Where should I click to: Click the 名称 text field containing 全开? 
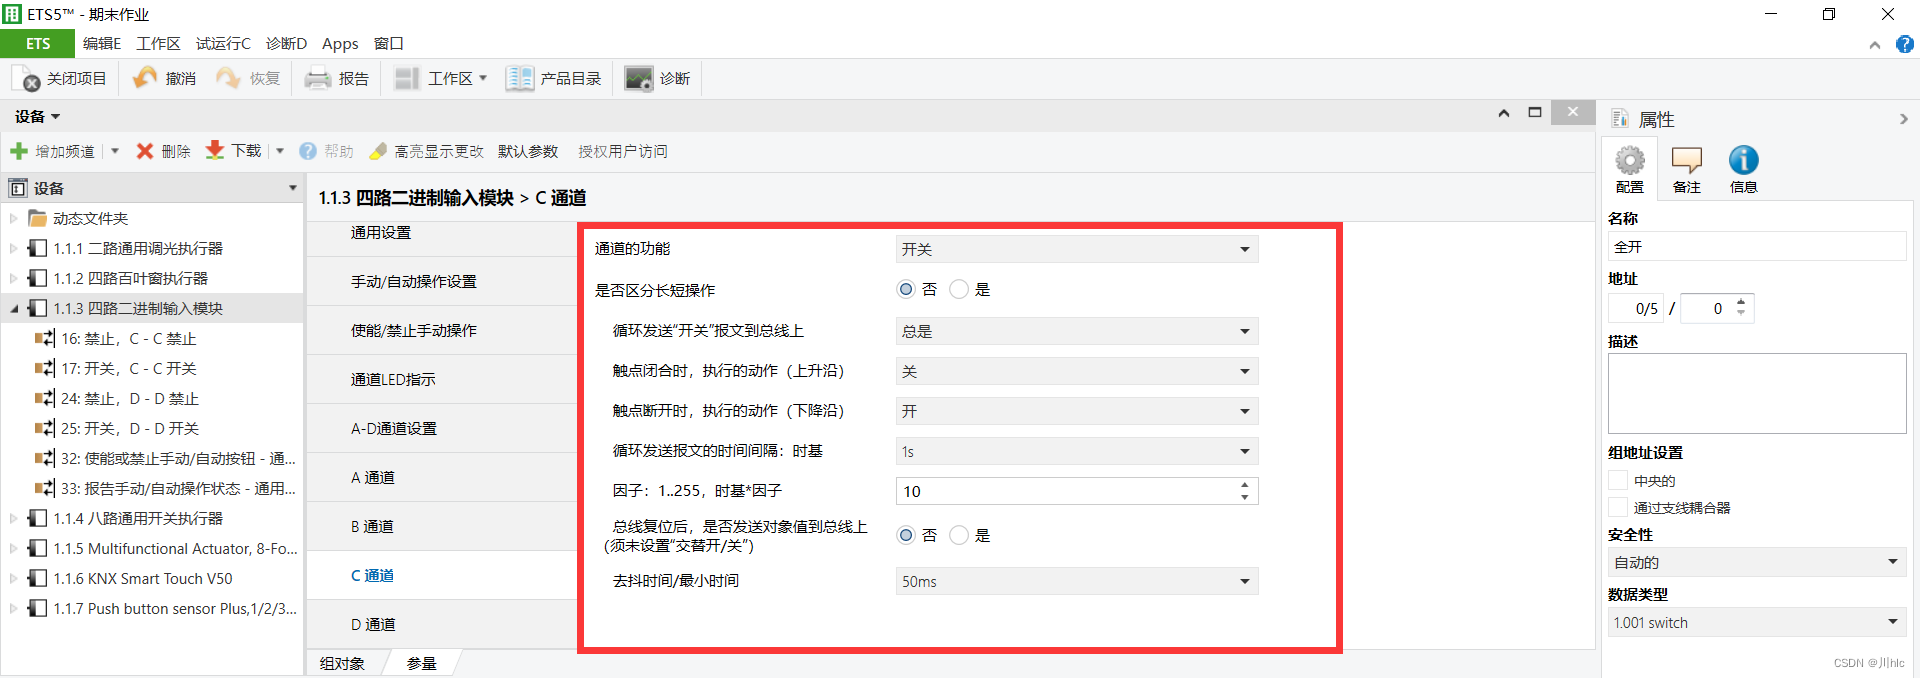1755,247
